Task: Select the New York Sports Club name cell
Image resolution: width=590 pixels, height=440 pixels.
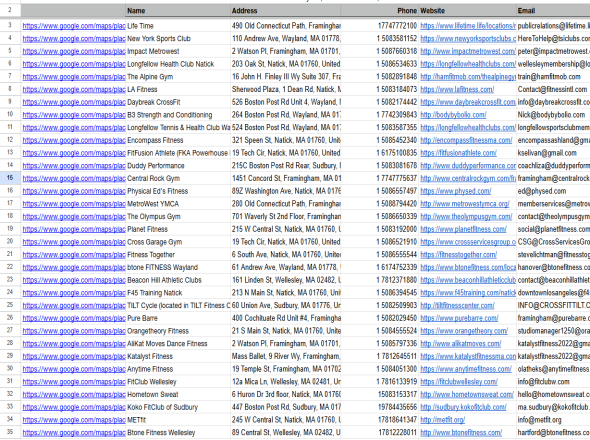Action: (x=178, y=38)
